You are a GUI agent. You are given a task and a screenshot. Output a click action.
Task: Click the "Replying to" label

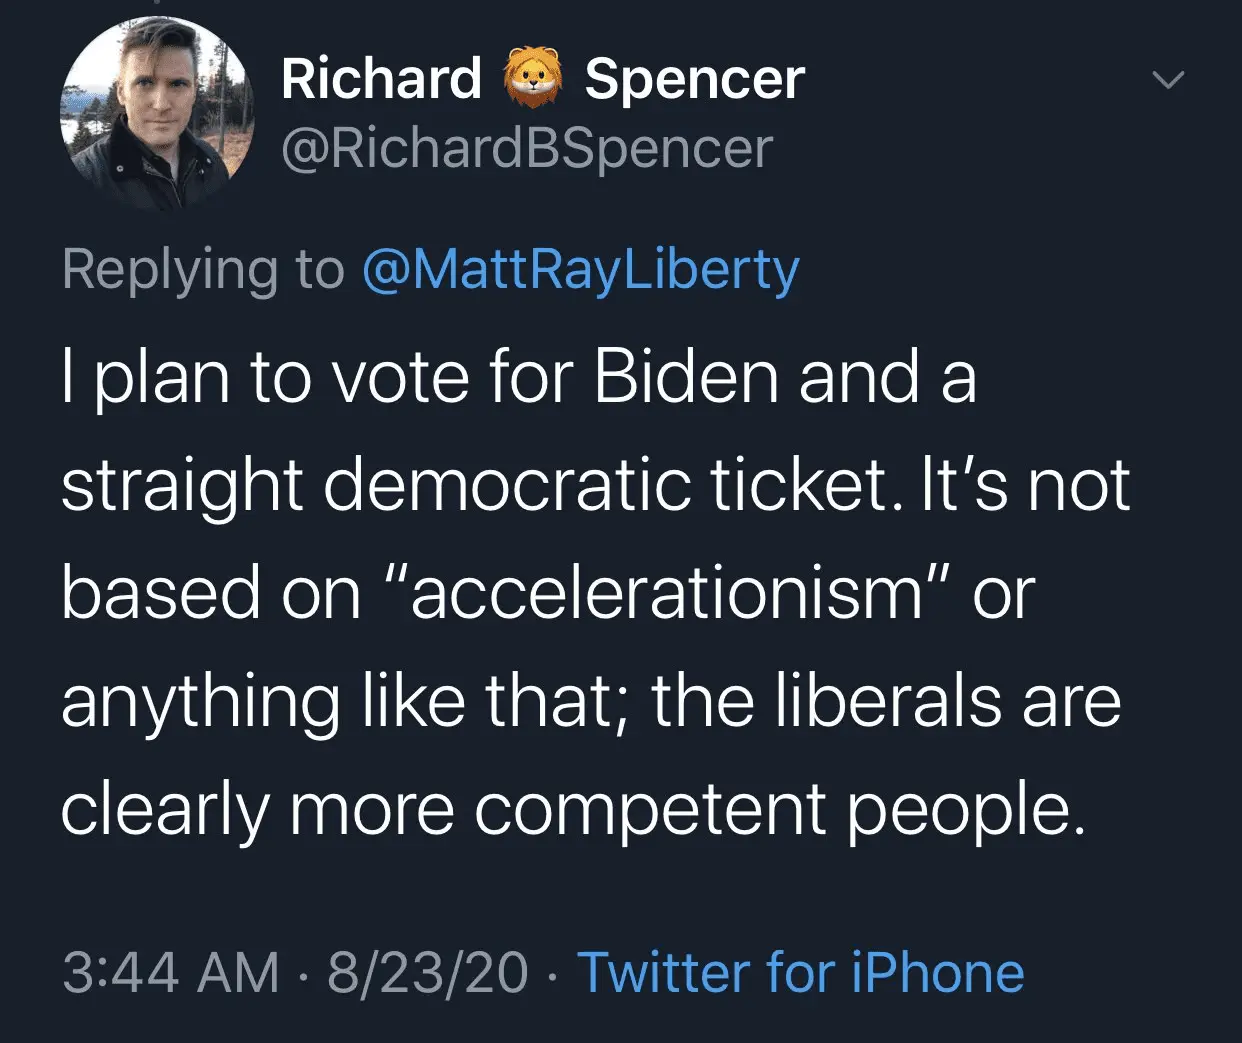202,270
